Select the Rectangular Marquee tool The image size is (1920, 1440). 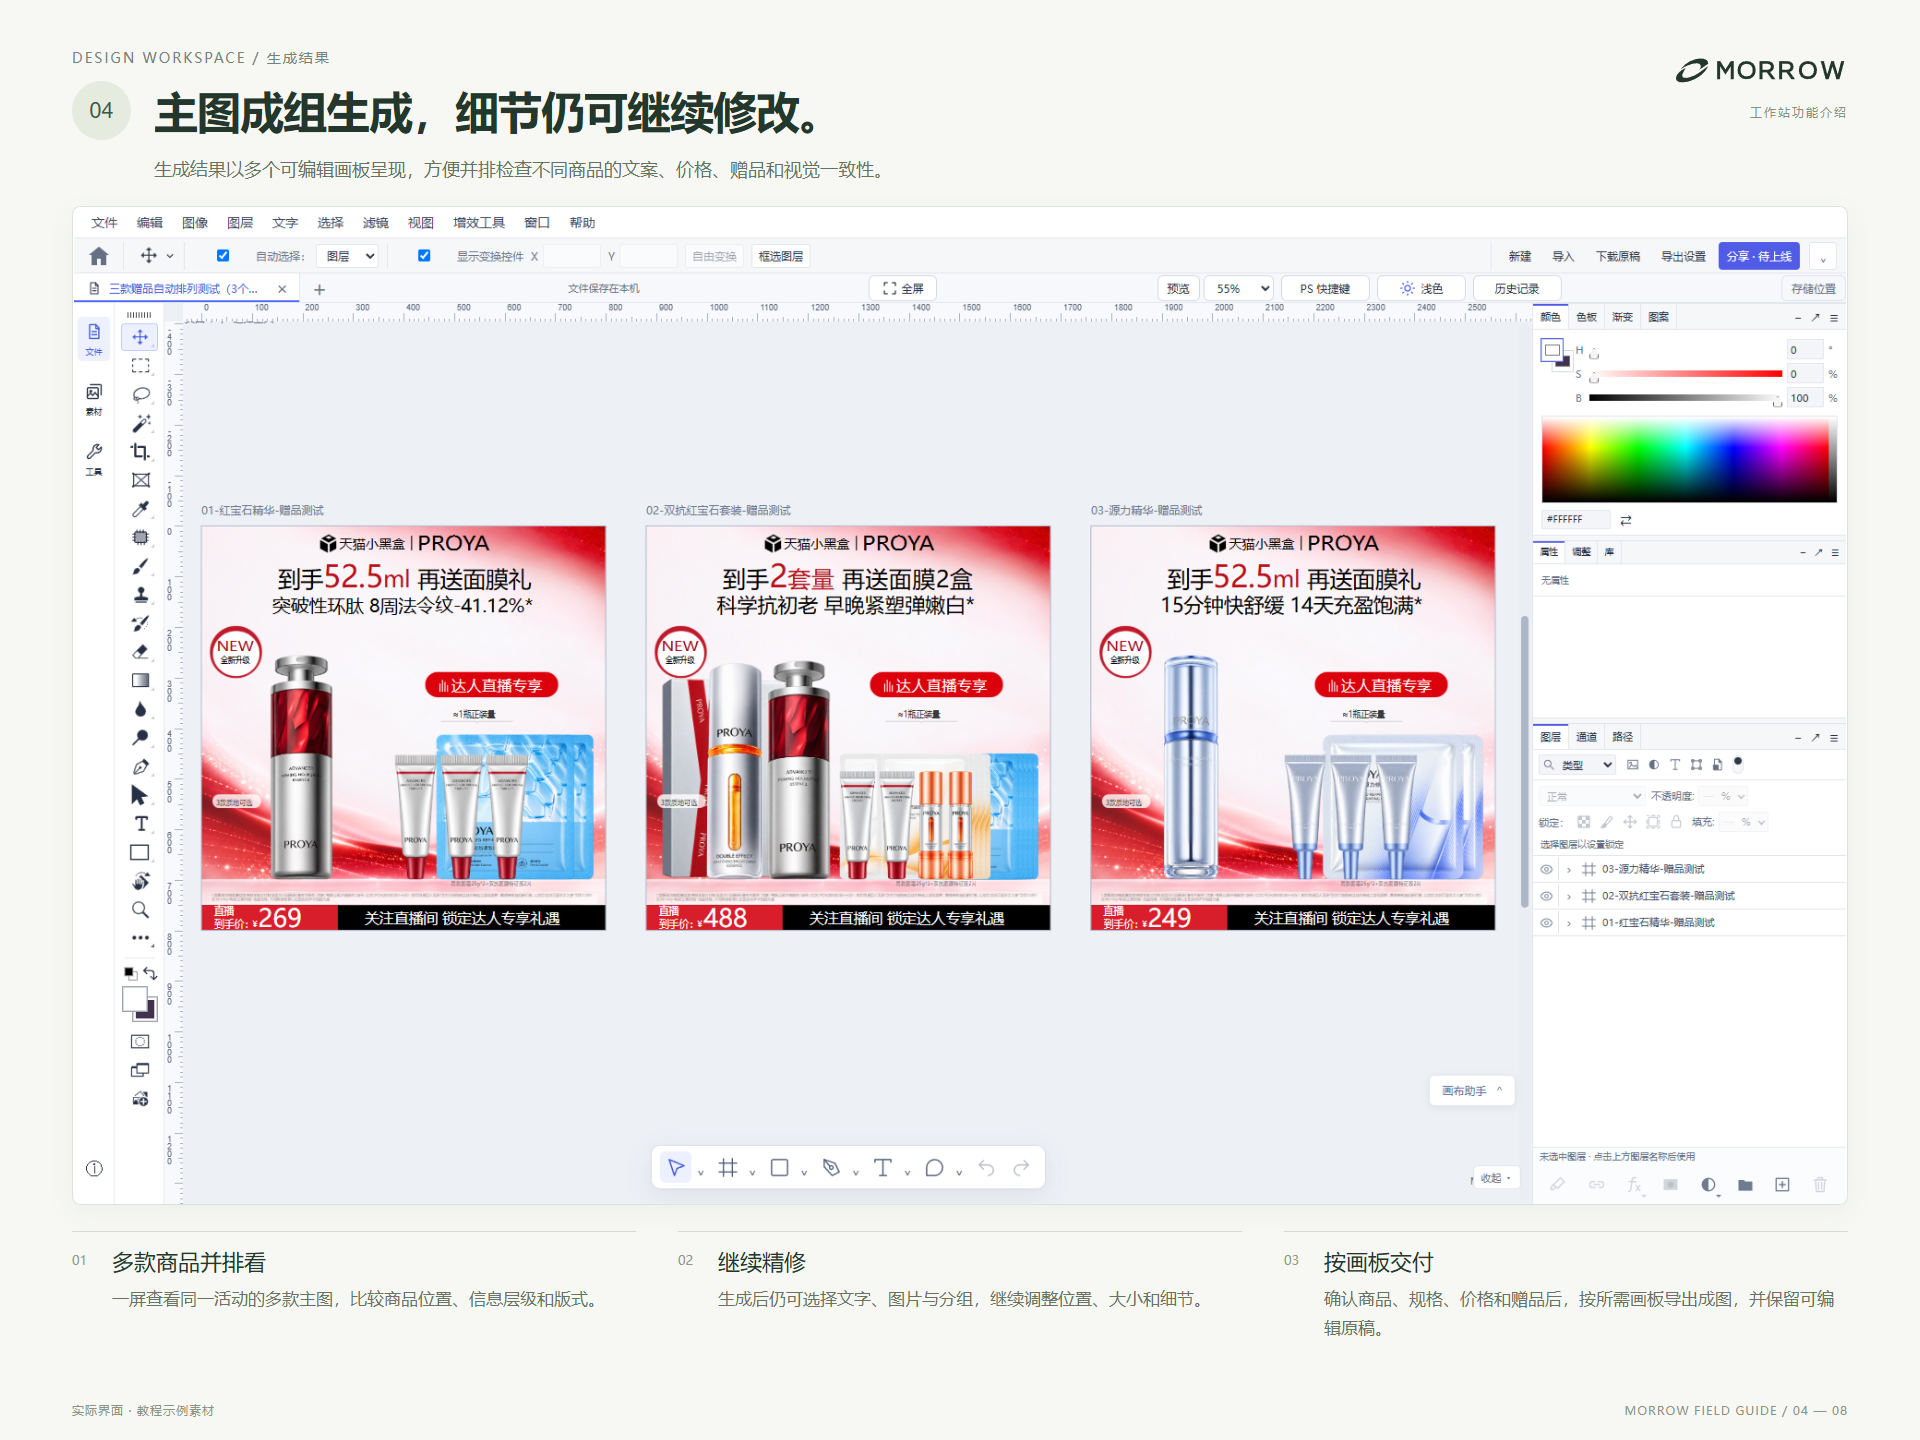[x=140, y=366]
